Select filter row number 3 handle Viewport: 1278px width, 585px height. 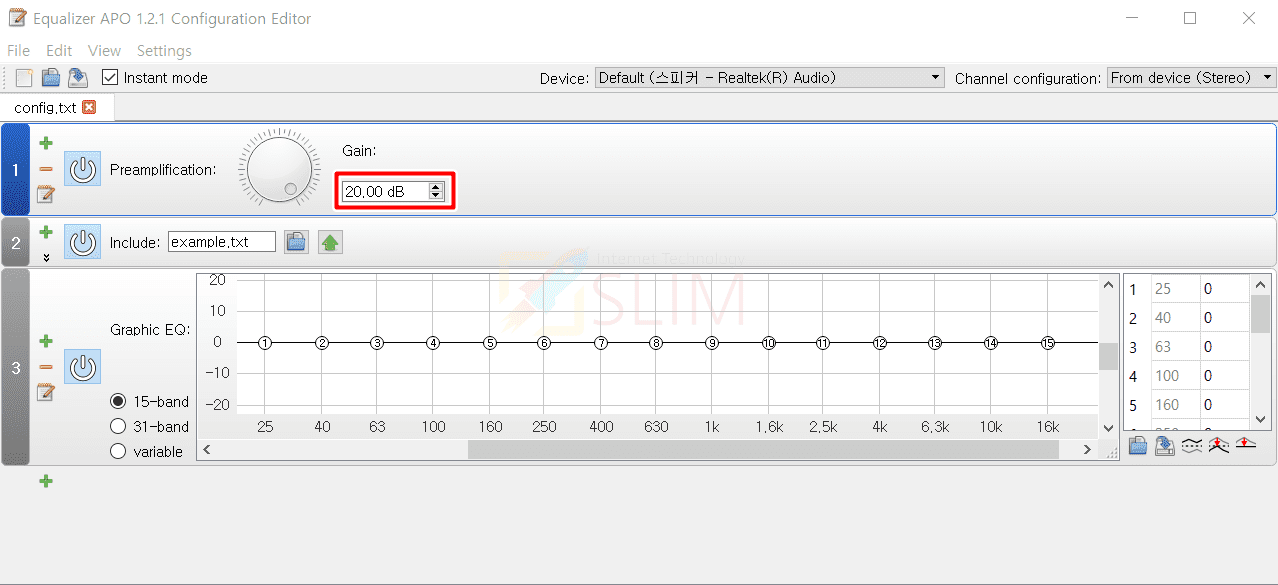pyautogui.click(x=15, y=367)
